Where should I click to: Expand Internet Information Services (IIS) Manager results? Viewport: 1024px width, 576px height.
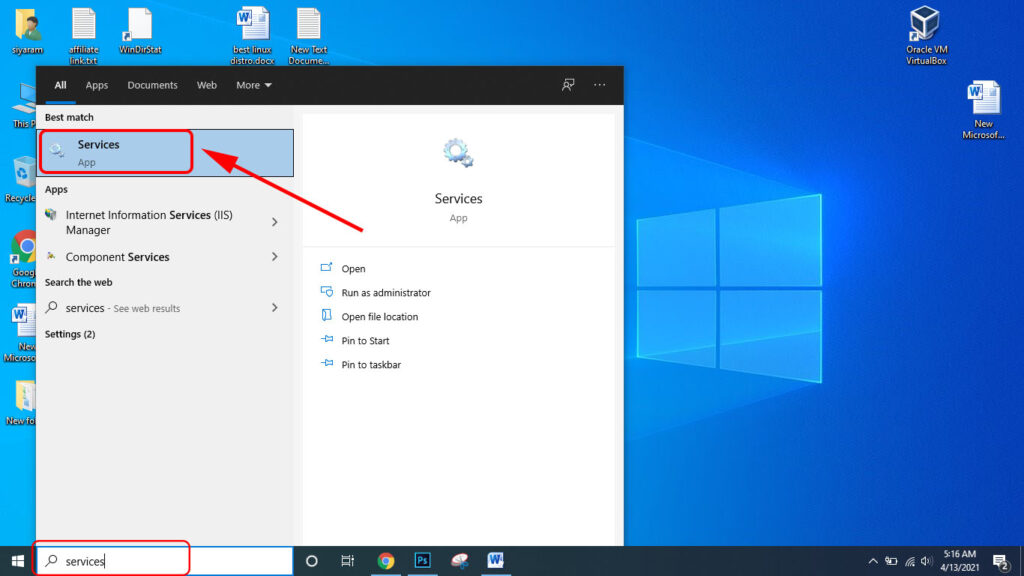pyautogui.click(x=275, y=221)
